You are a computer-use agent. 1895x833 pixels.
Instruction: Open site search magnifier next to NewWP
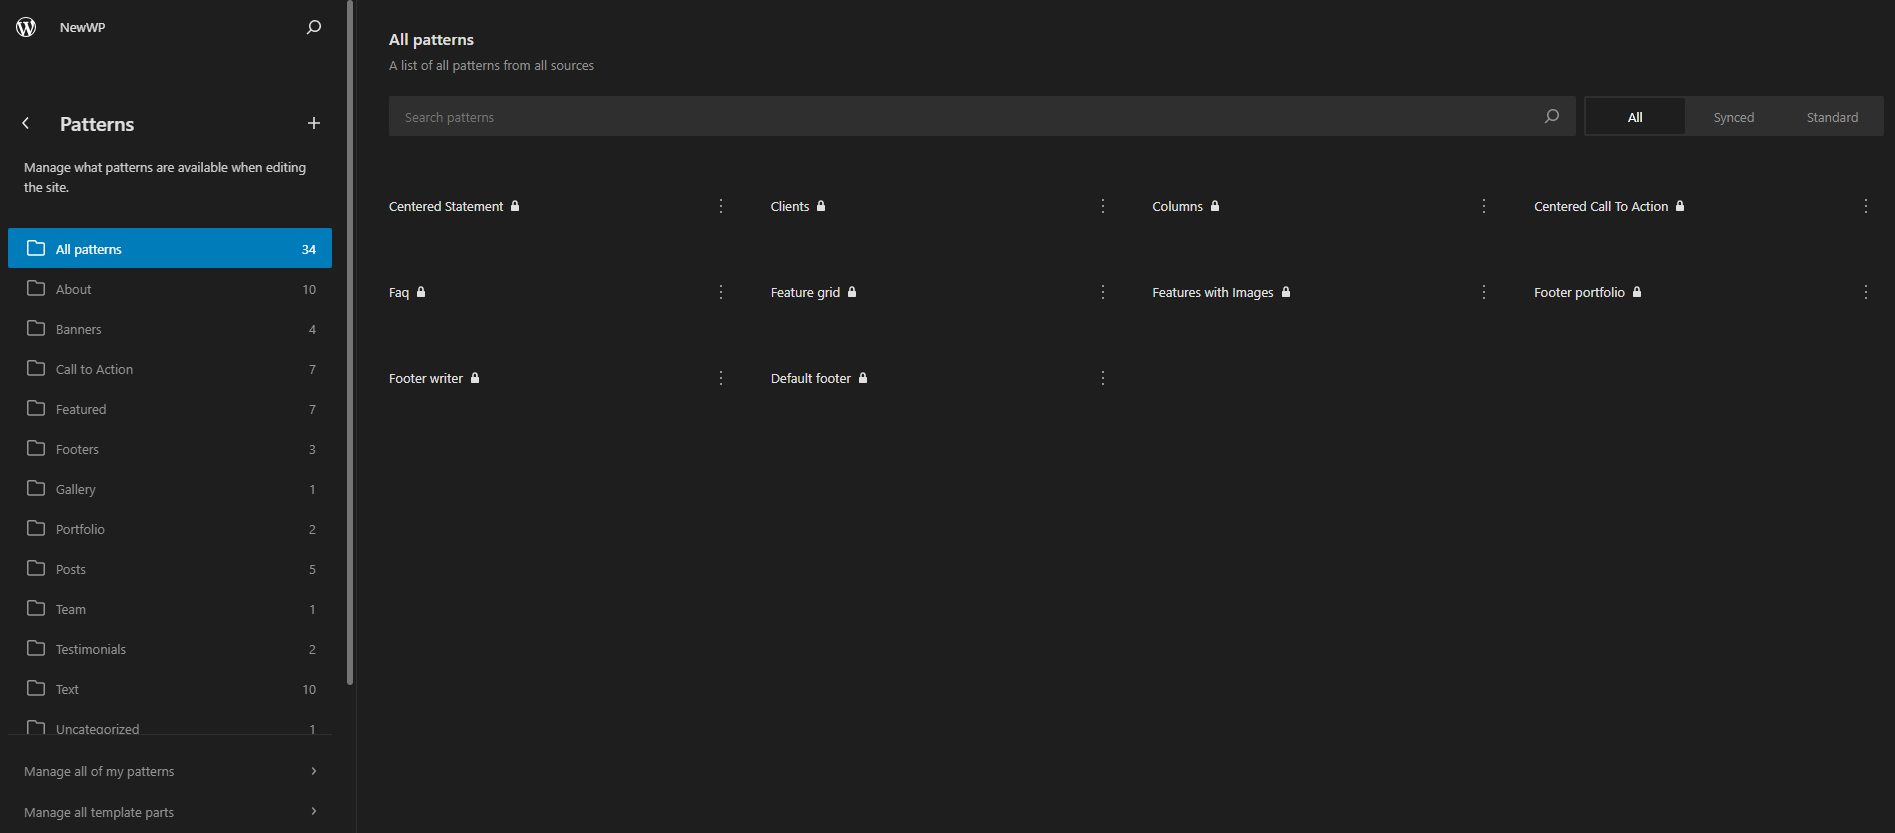(314, 27)
